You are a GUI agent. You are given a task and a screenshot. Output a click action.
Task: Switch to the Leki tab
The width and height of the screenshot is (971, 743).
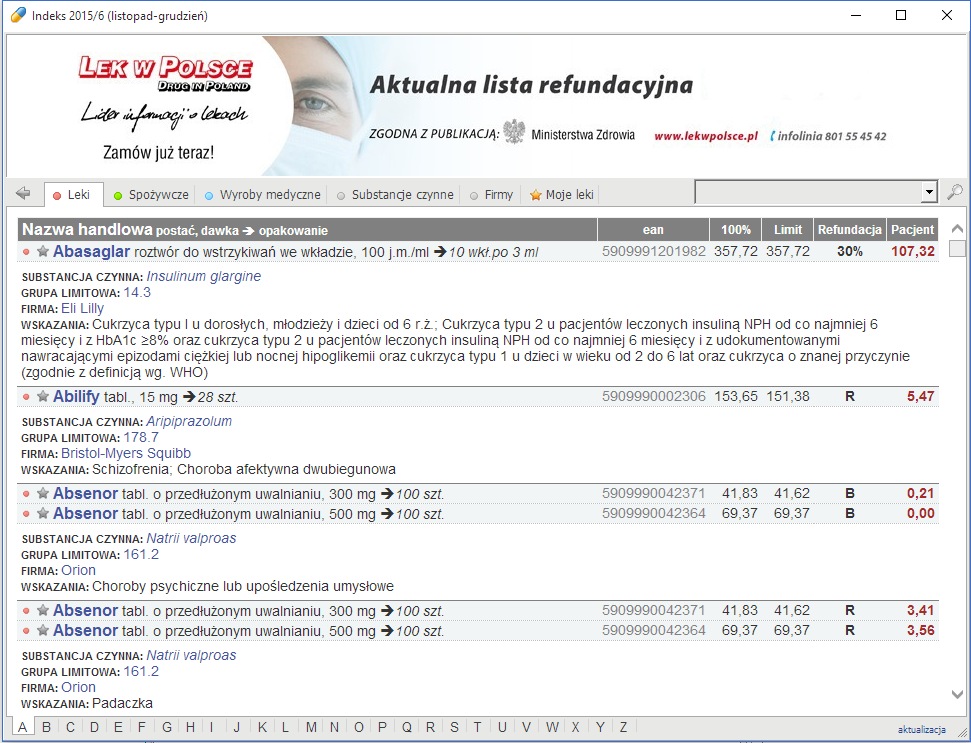[x=73, y=195]
